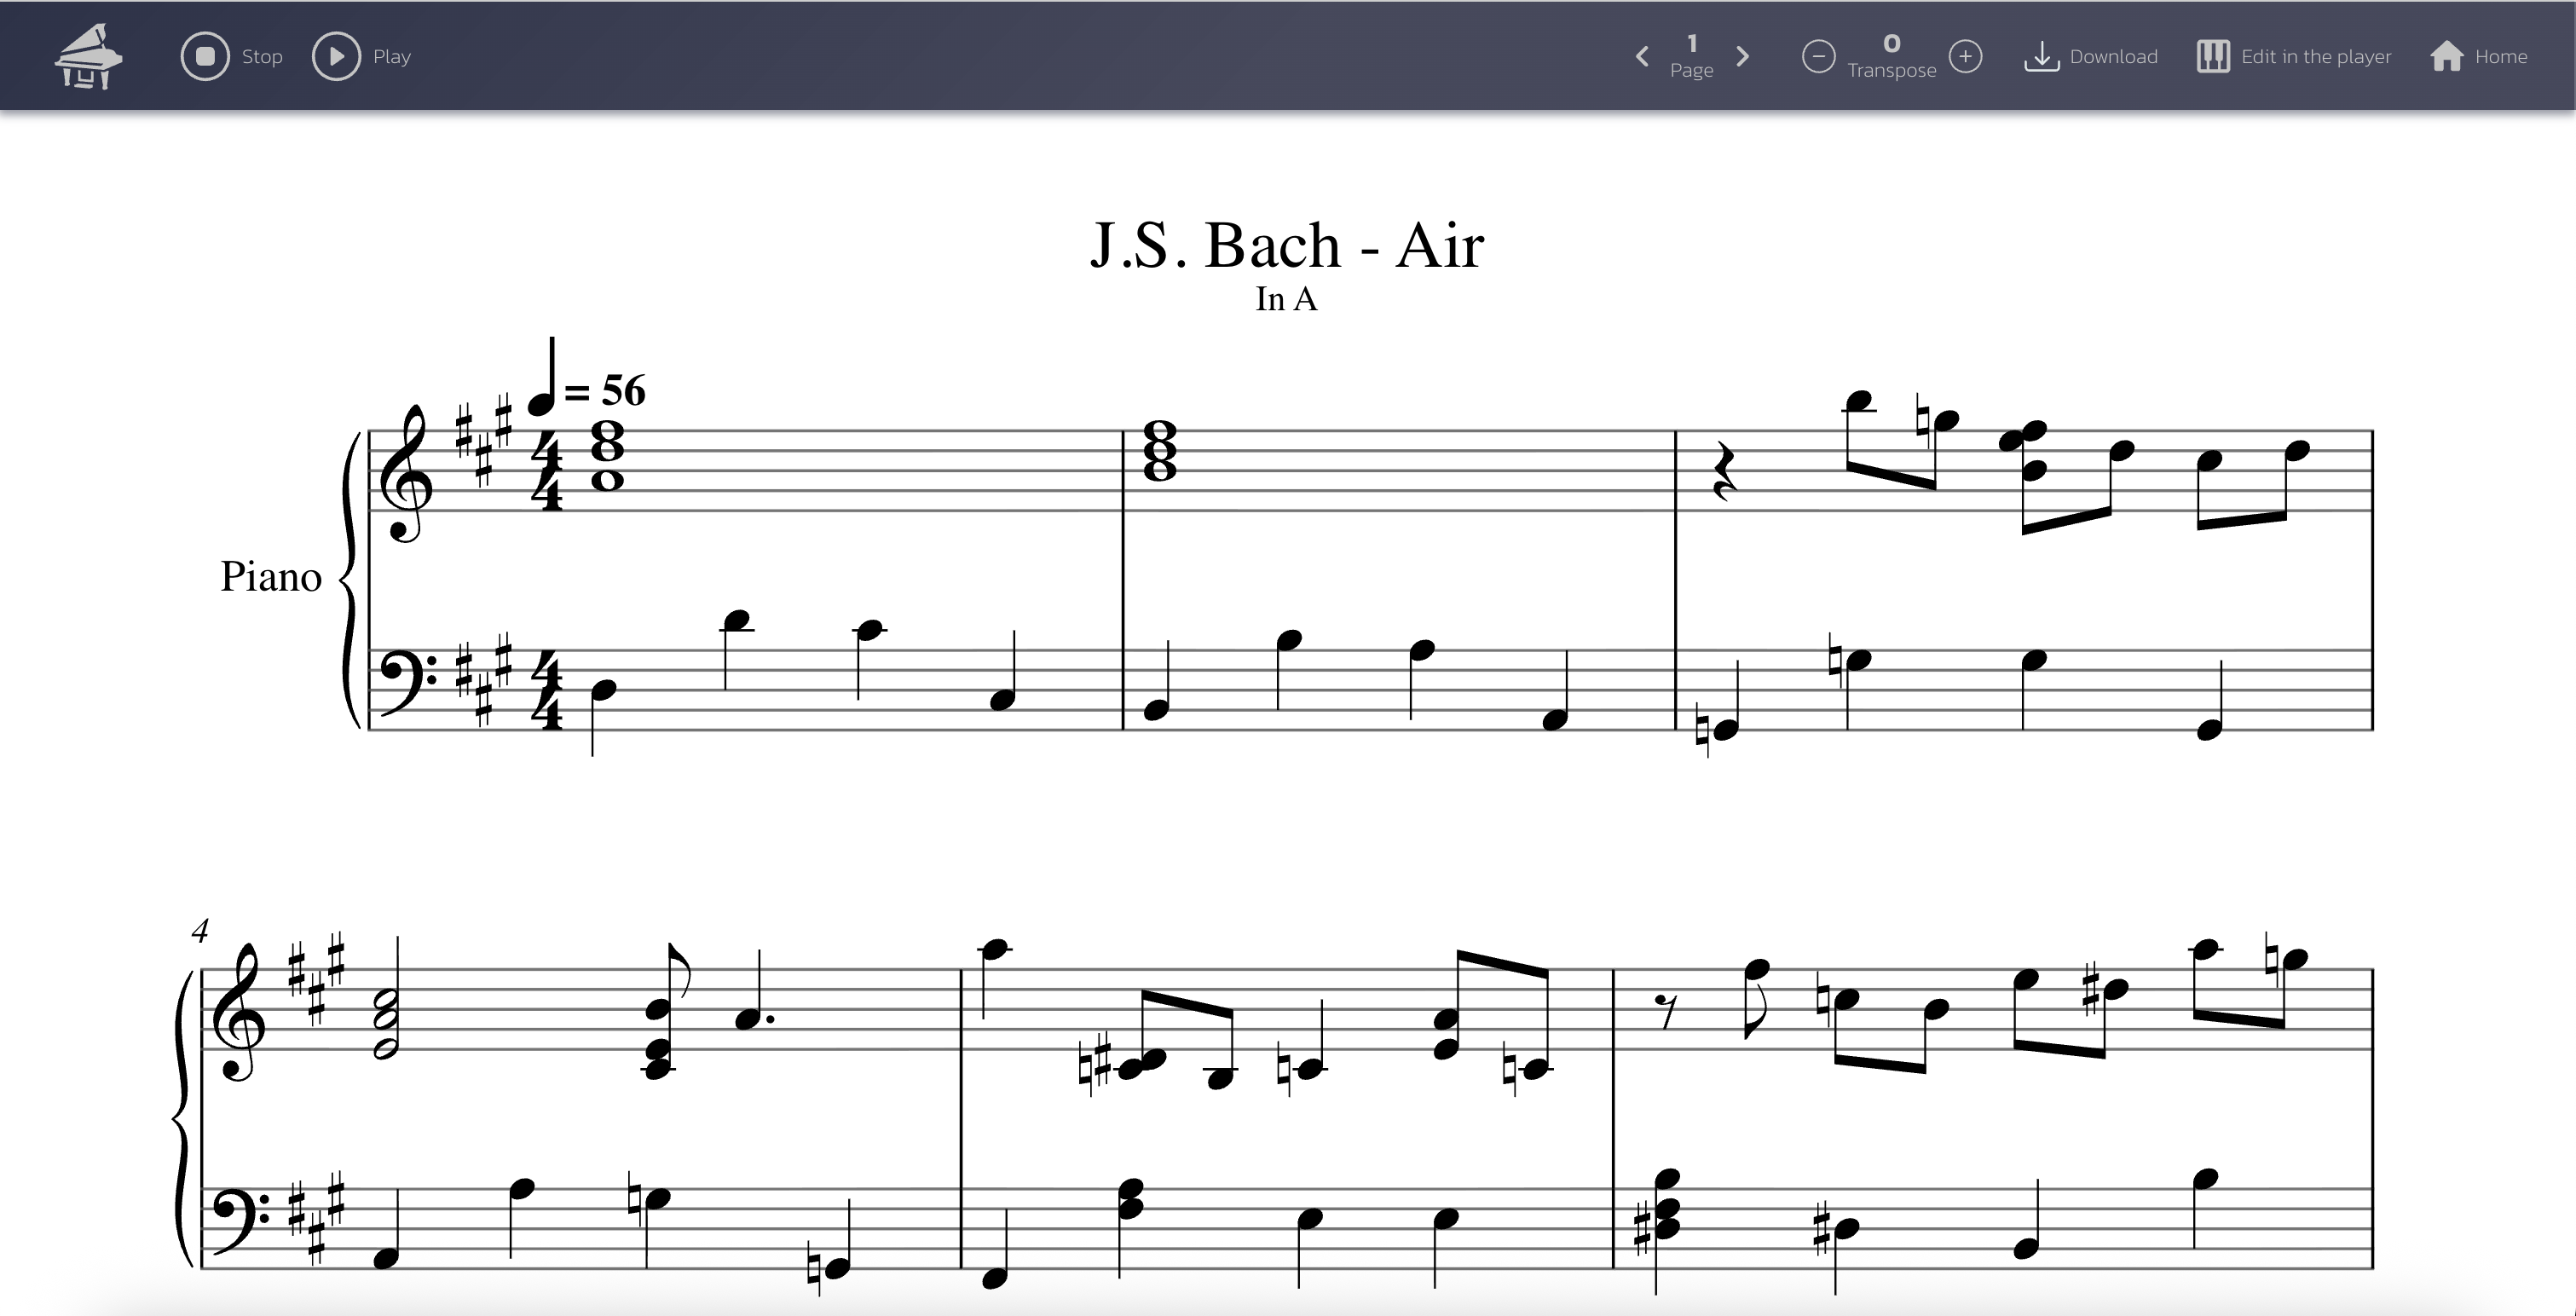Screen dimensions: 2576x1316
Task: Decrease transpose with minus icon
Action: [x=1818, y=56]
